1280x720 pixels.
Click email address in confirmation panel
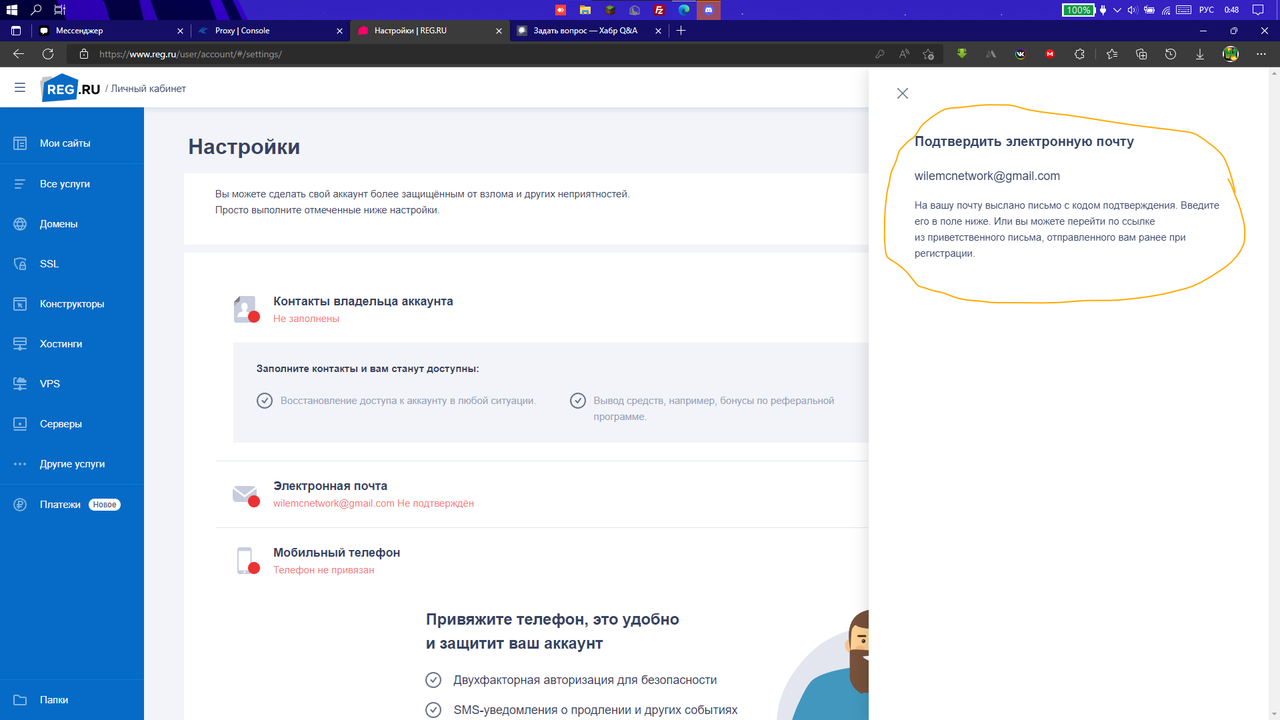[x=987, y=176]
